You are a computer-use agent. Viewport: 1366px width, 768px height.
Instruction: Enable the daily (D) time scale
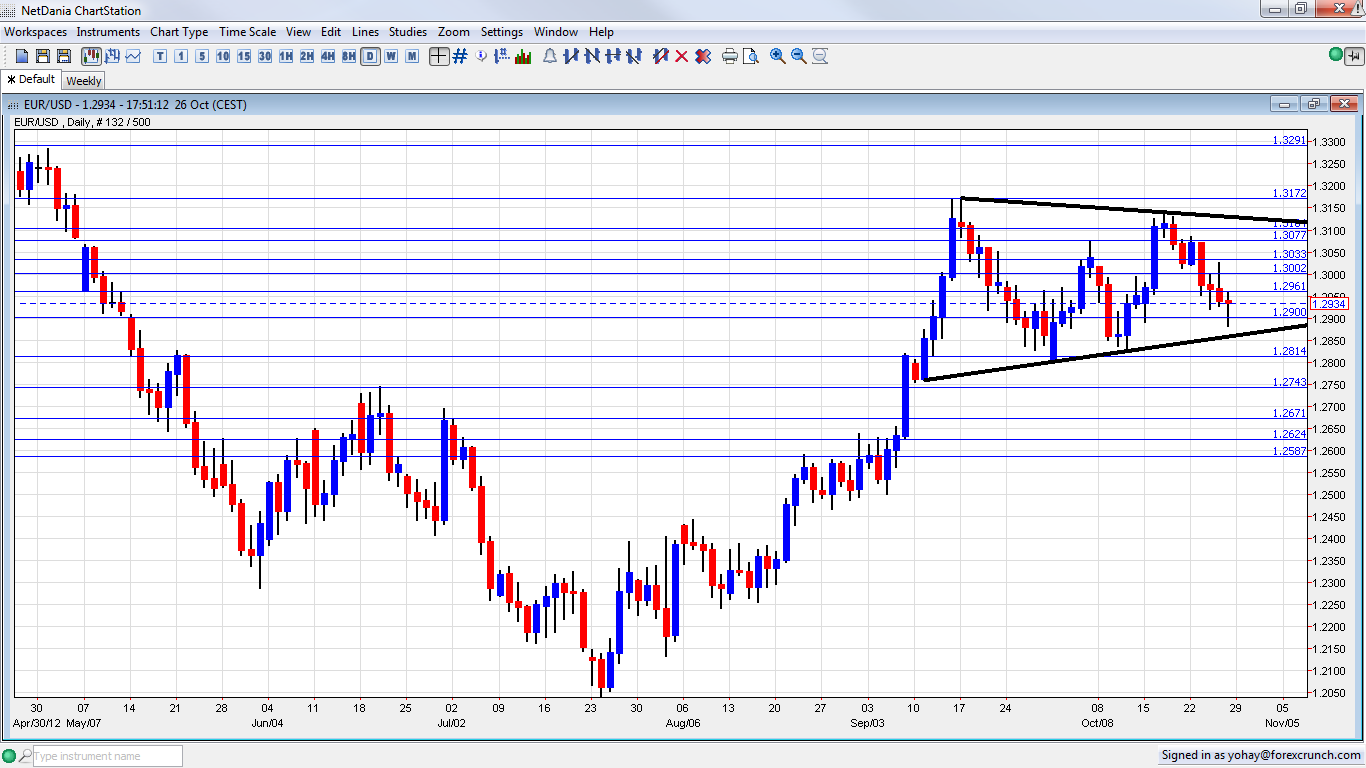(x=370, y=56)
